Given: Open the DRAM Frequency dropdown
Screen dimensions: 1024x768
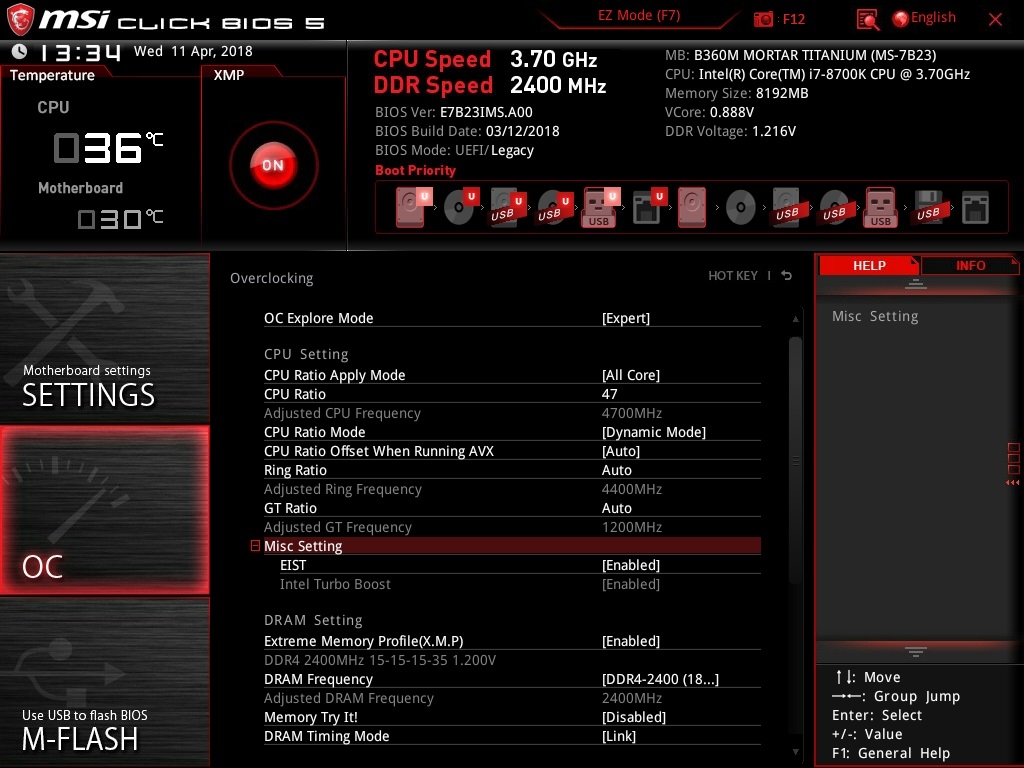Looking at the screenshot, I should (660, 679).
